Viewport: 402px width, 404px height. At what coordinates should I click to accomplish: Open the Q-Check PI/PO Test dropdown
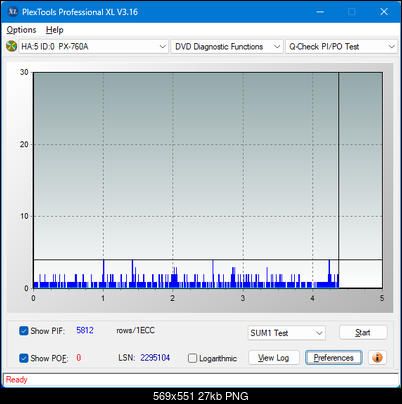click(341, 46)
